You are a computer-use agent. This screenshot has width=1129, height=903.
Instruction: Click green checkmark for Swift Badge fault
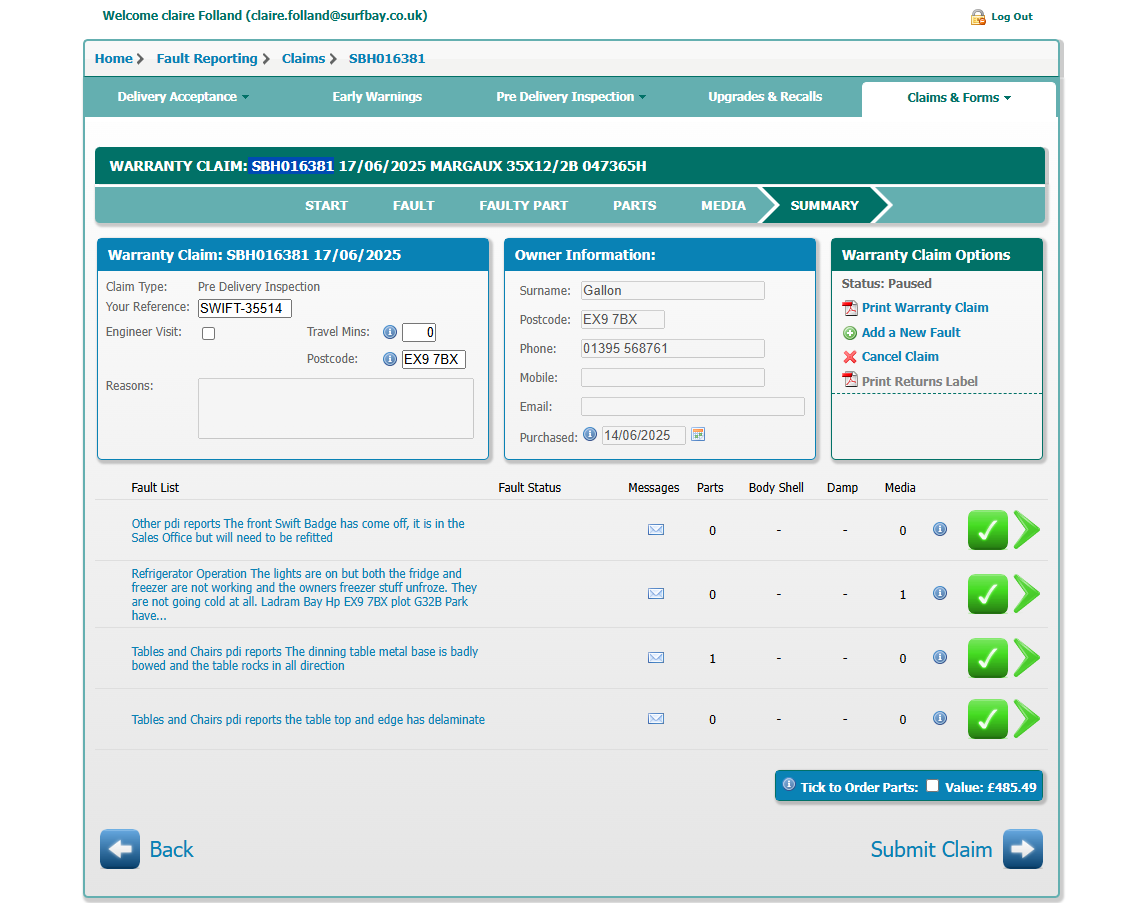click(987, 530)
